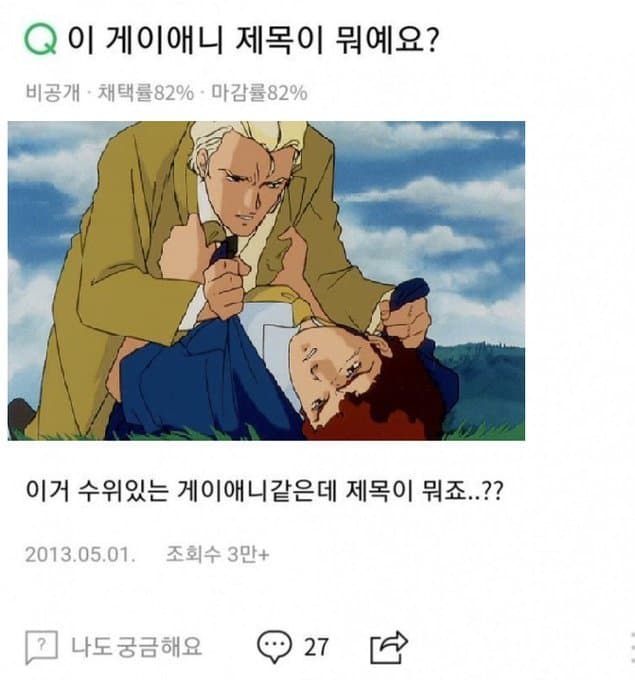
Task: Click the 채택률82% stat
Action: click(146, 92)
